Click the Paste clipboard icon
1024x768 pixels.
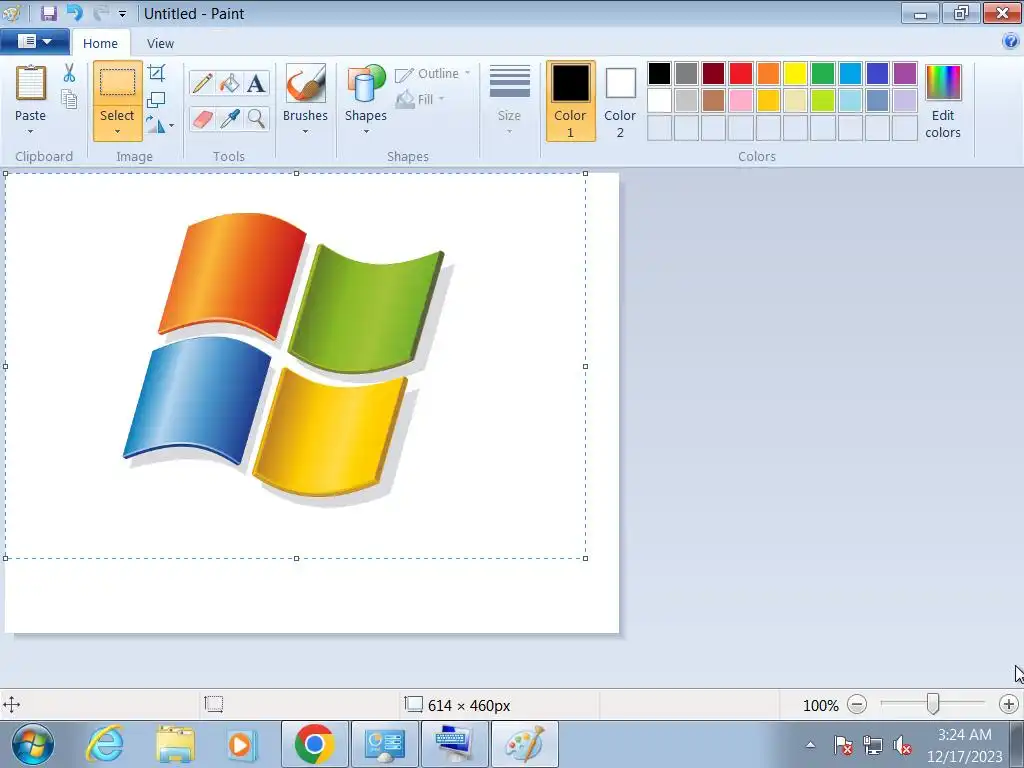click(31, 83)
